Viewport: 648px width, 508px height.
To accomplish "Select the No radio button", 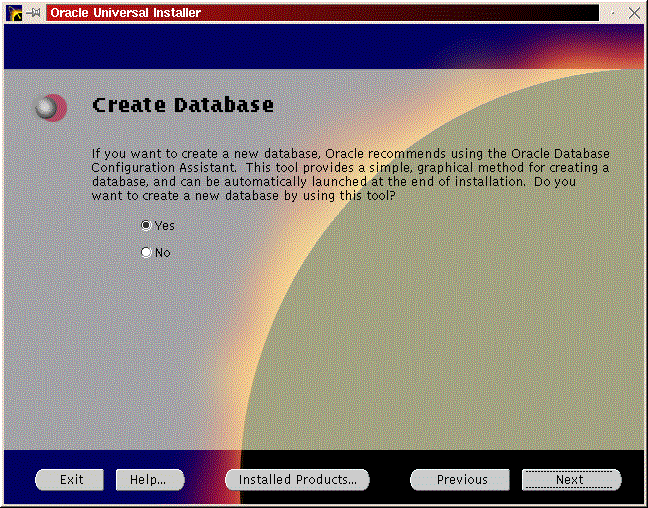I will point(146,253).
